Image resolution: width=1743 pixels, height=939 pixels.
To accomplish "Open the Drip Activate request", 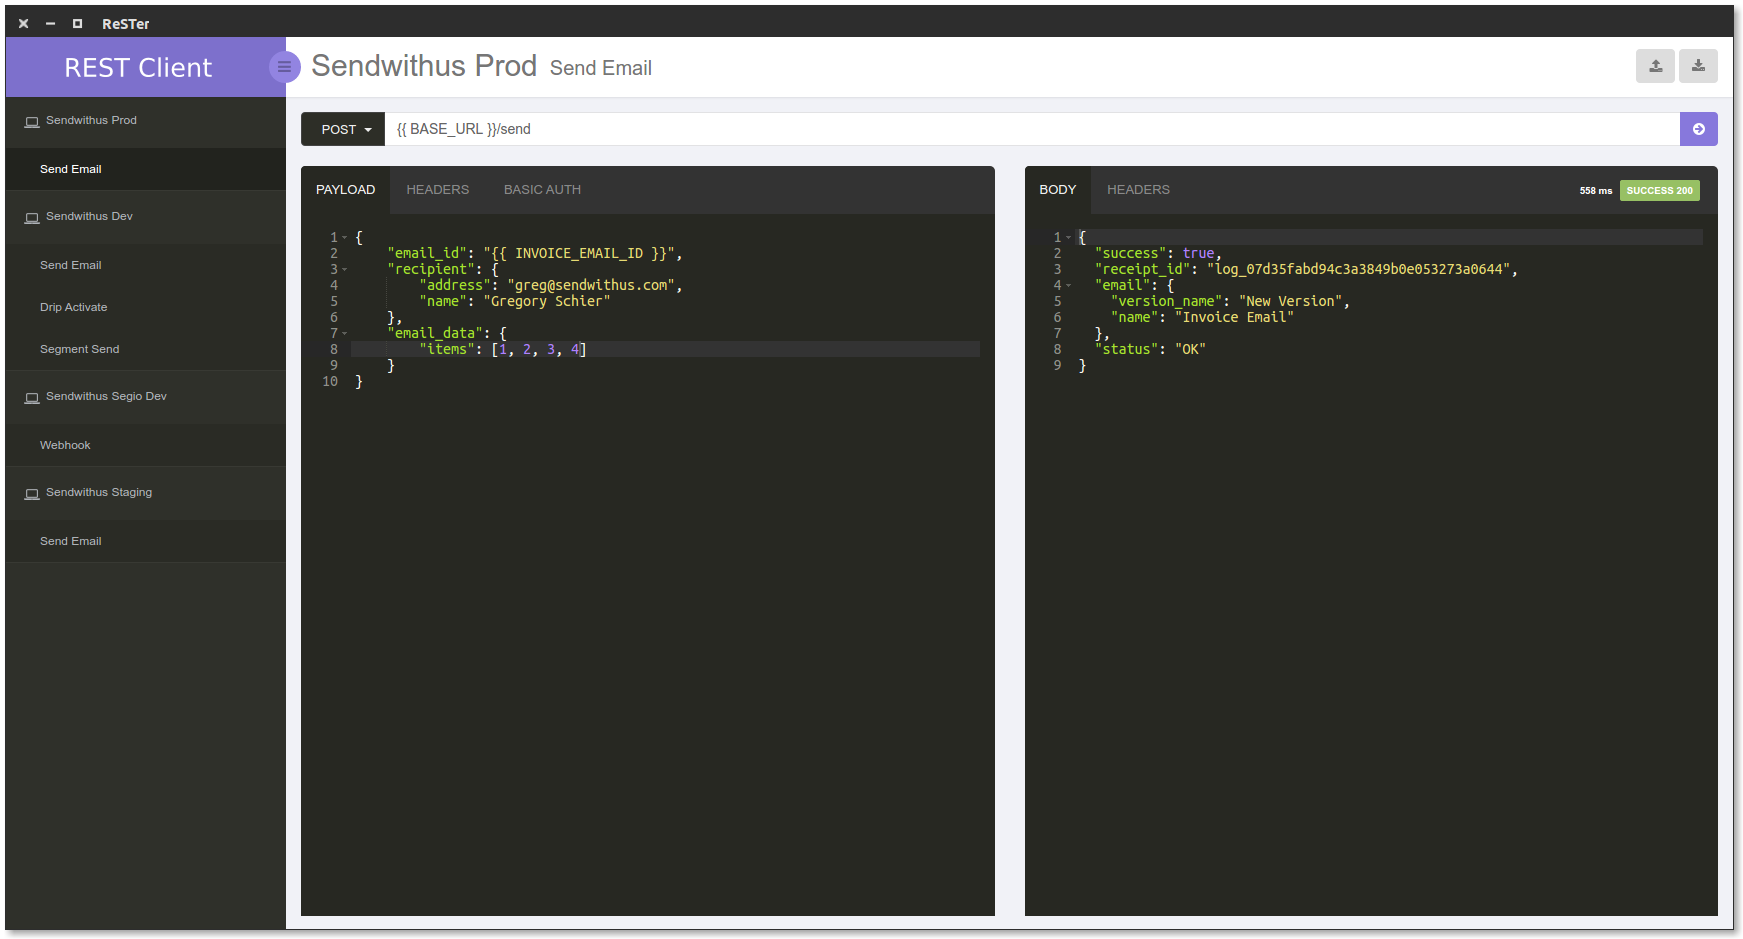I will tap(146, 307).
